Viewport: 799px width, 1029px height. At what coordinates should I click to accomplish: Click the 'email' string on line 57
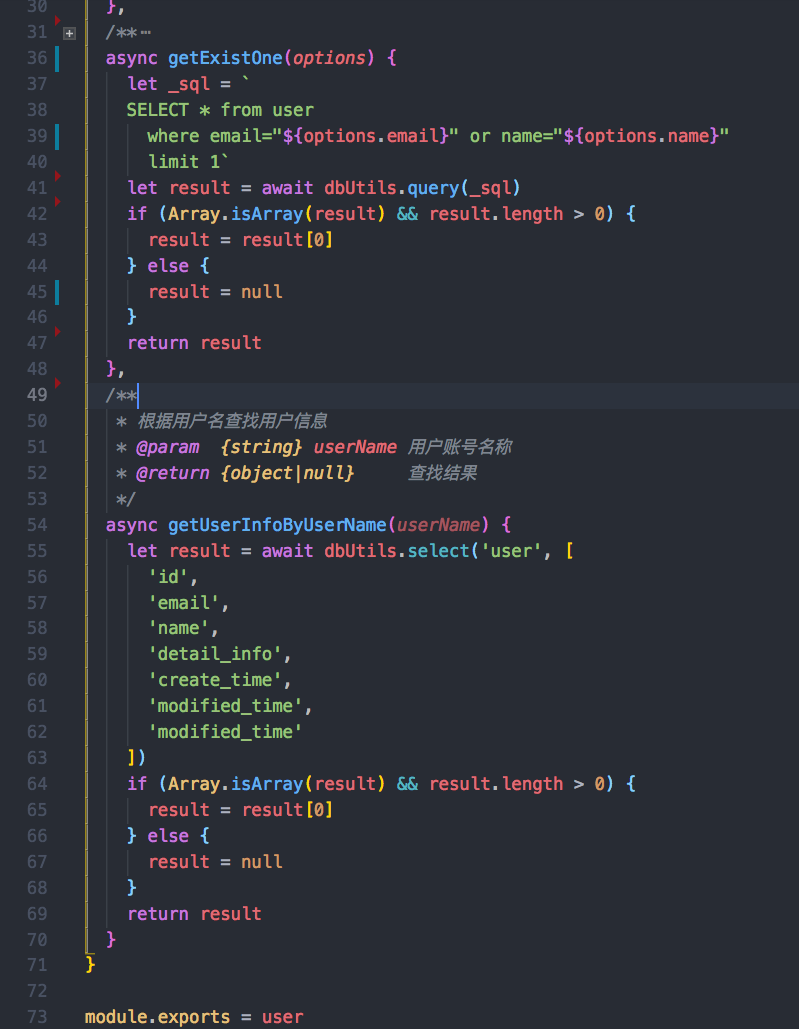tap(184, 602)
